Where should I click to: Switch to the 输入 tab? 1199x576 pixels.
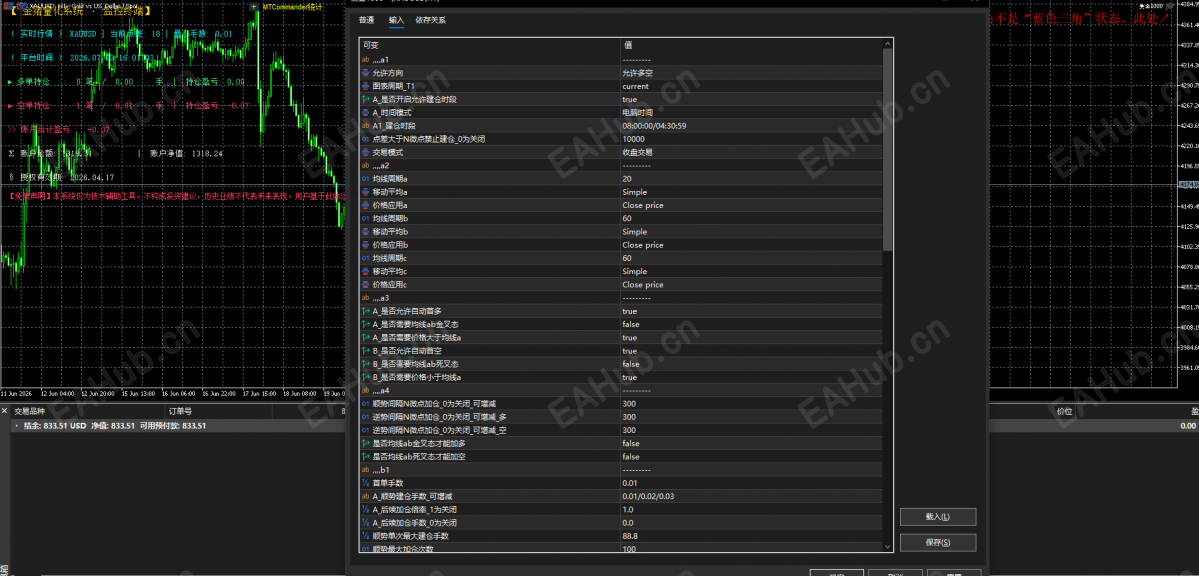click(x=396, y=20)
